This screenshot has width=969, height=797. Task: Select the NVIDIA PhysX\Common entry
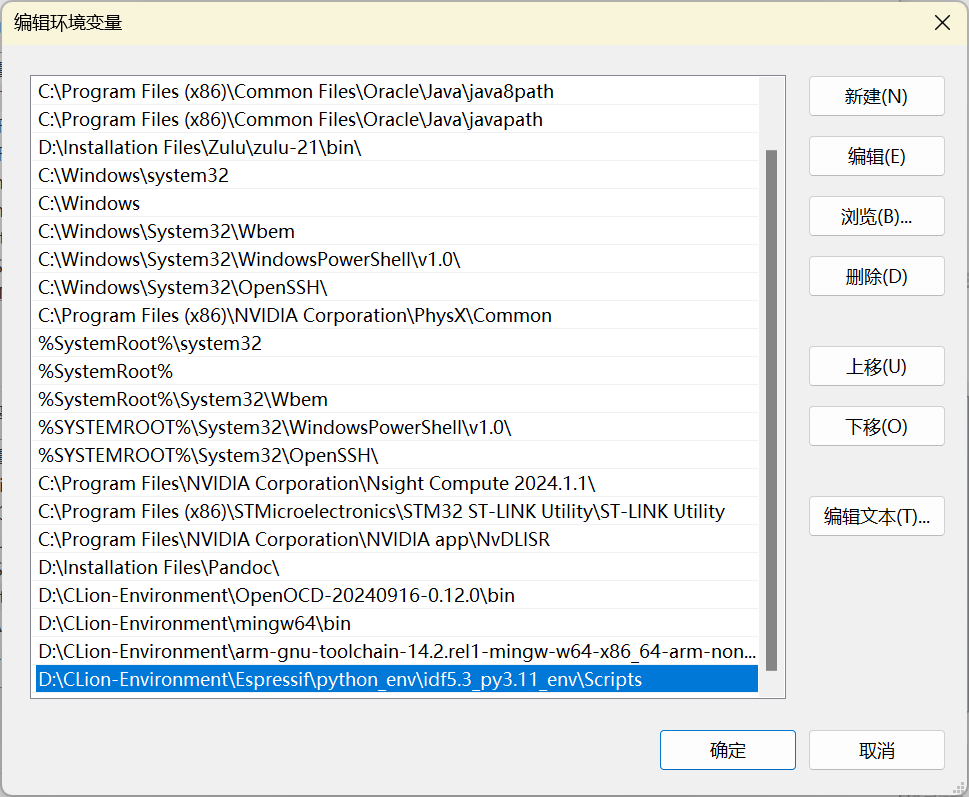[397, 315]
